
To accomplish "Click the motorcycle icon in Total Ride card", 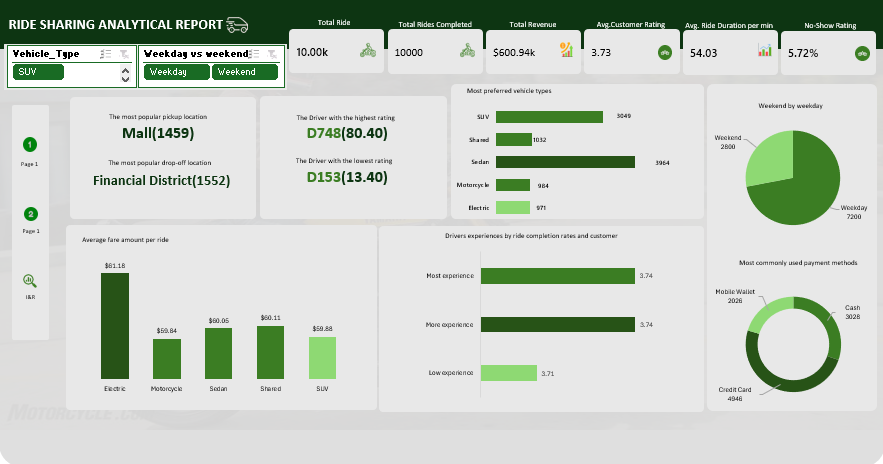I will [368, 51].
